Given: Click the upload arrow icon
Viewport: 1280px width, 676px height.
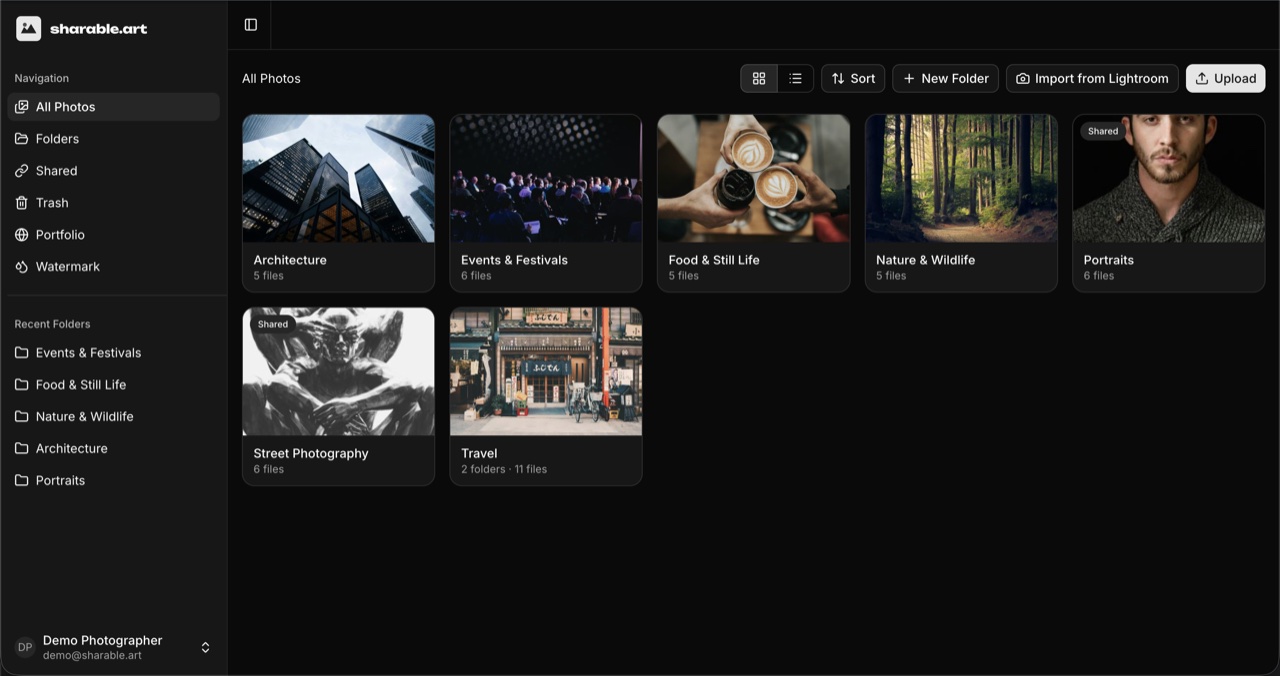Looking at the screenshot, I should point(1202,78).
